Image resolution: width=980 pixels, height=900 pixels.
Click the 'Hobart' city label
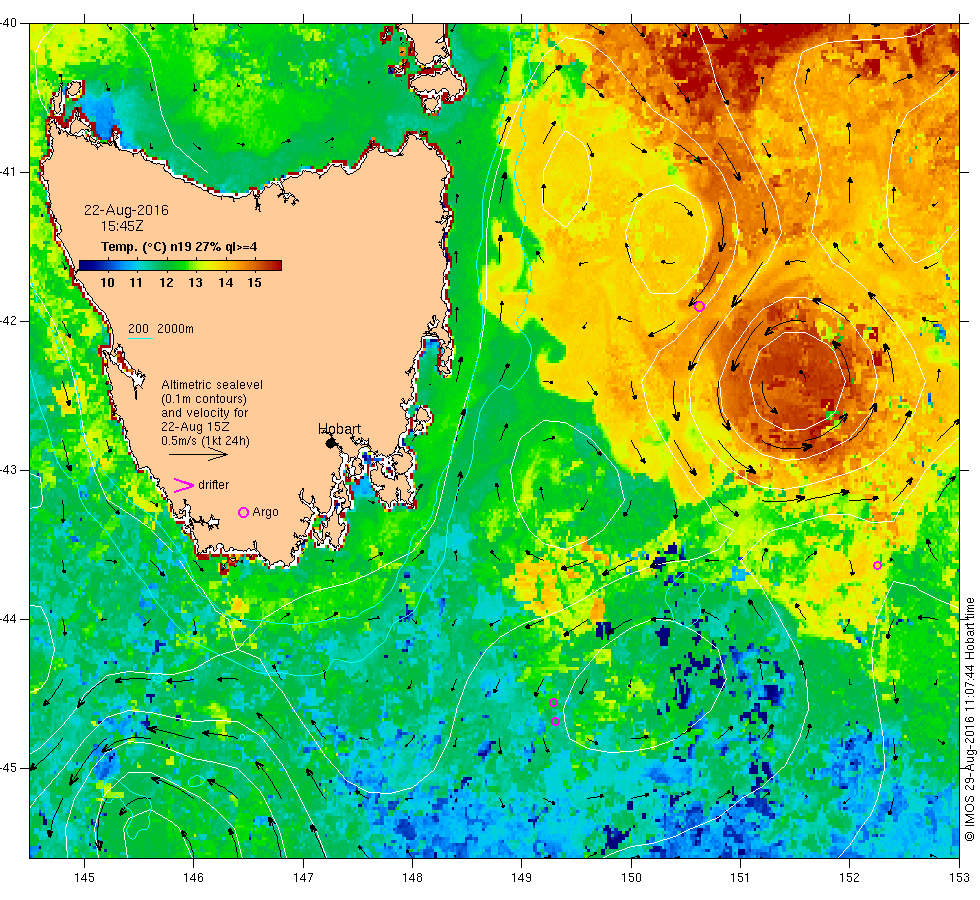339,429
